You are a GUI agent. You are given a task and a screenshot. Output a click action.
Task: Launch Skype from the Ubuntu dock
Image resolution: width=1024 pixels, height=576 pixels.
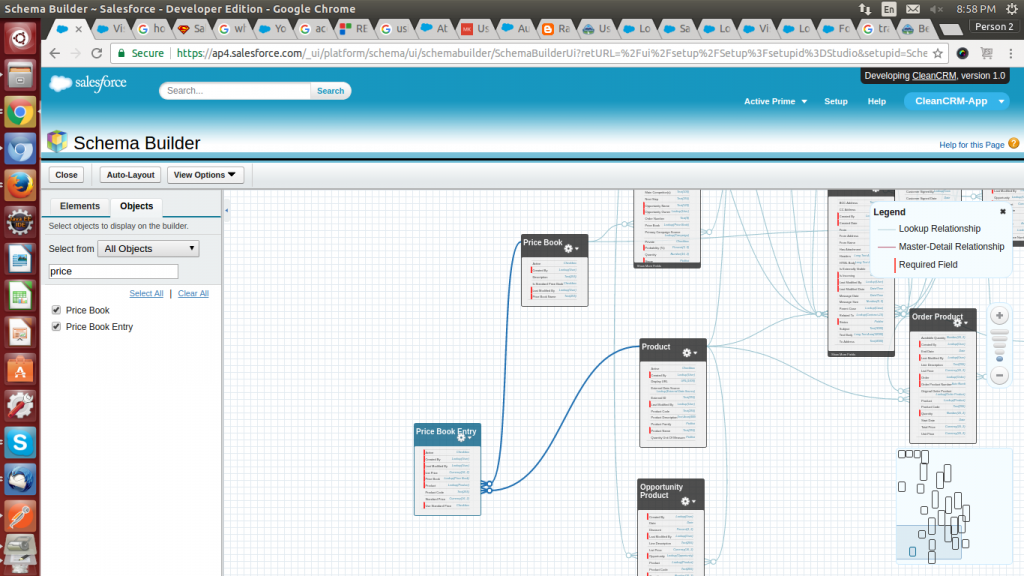click(20, 440)
